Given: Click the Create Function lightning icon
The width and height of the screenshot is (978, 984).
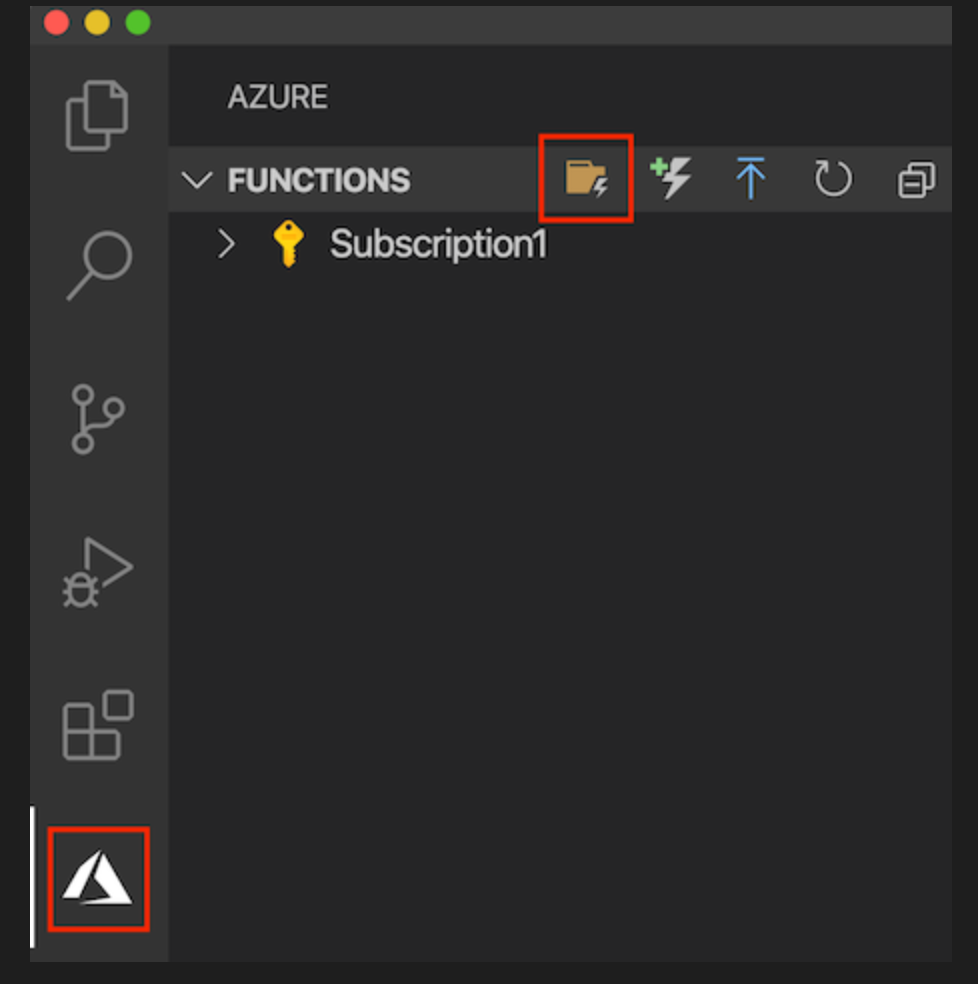Looking at the screenshot, I should click(x=670, y=179).
